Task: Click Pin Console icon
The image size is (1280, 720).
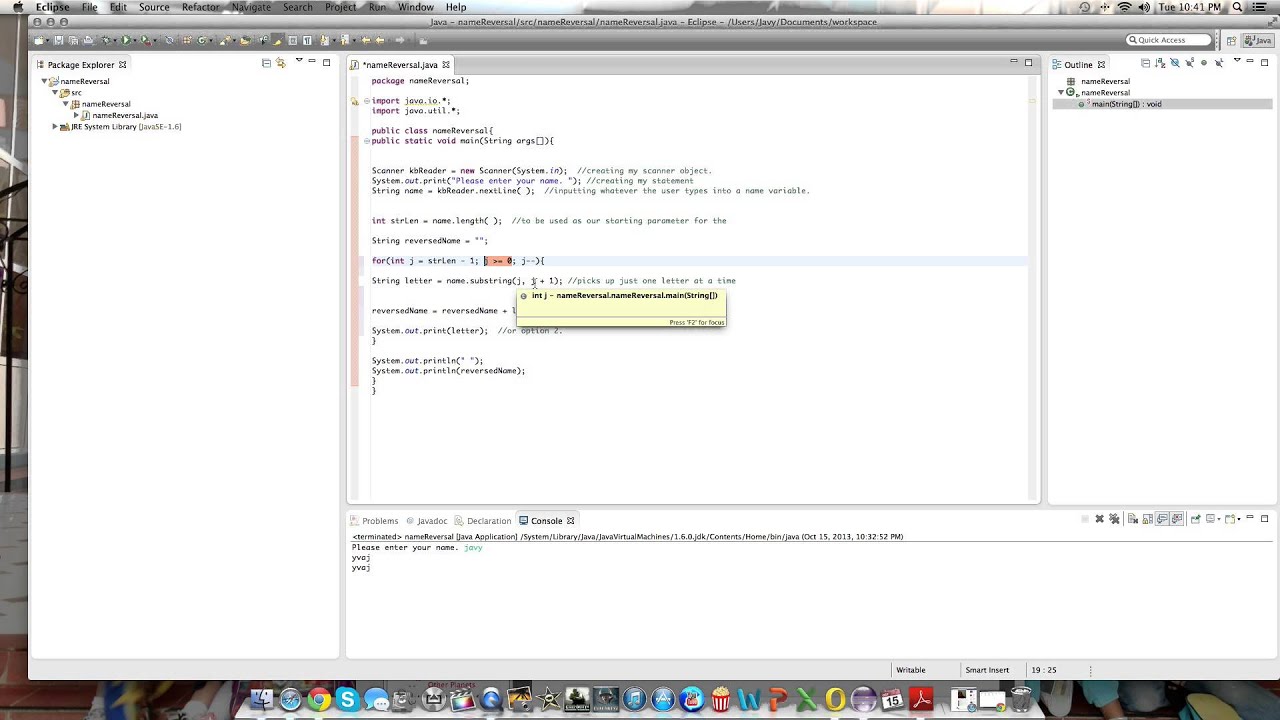Action: click(x=1196, y=519)
